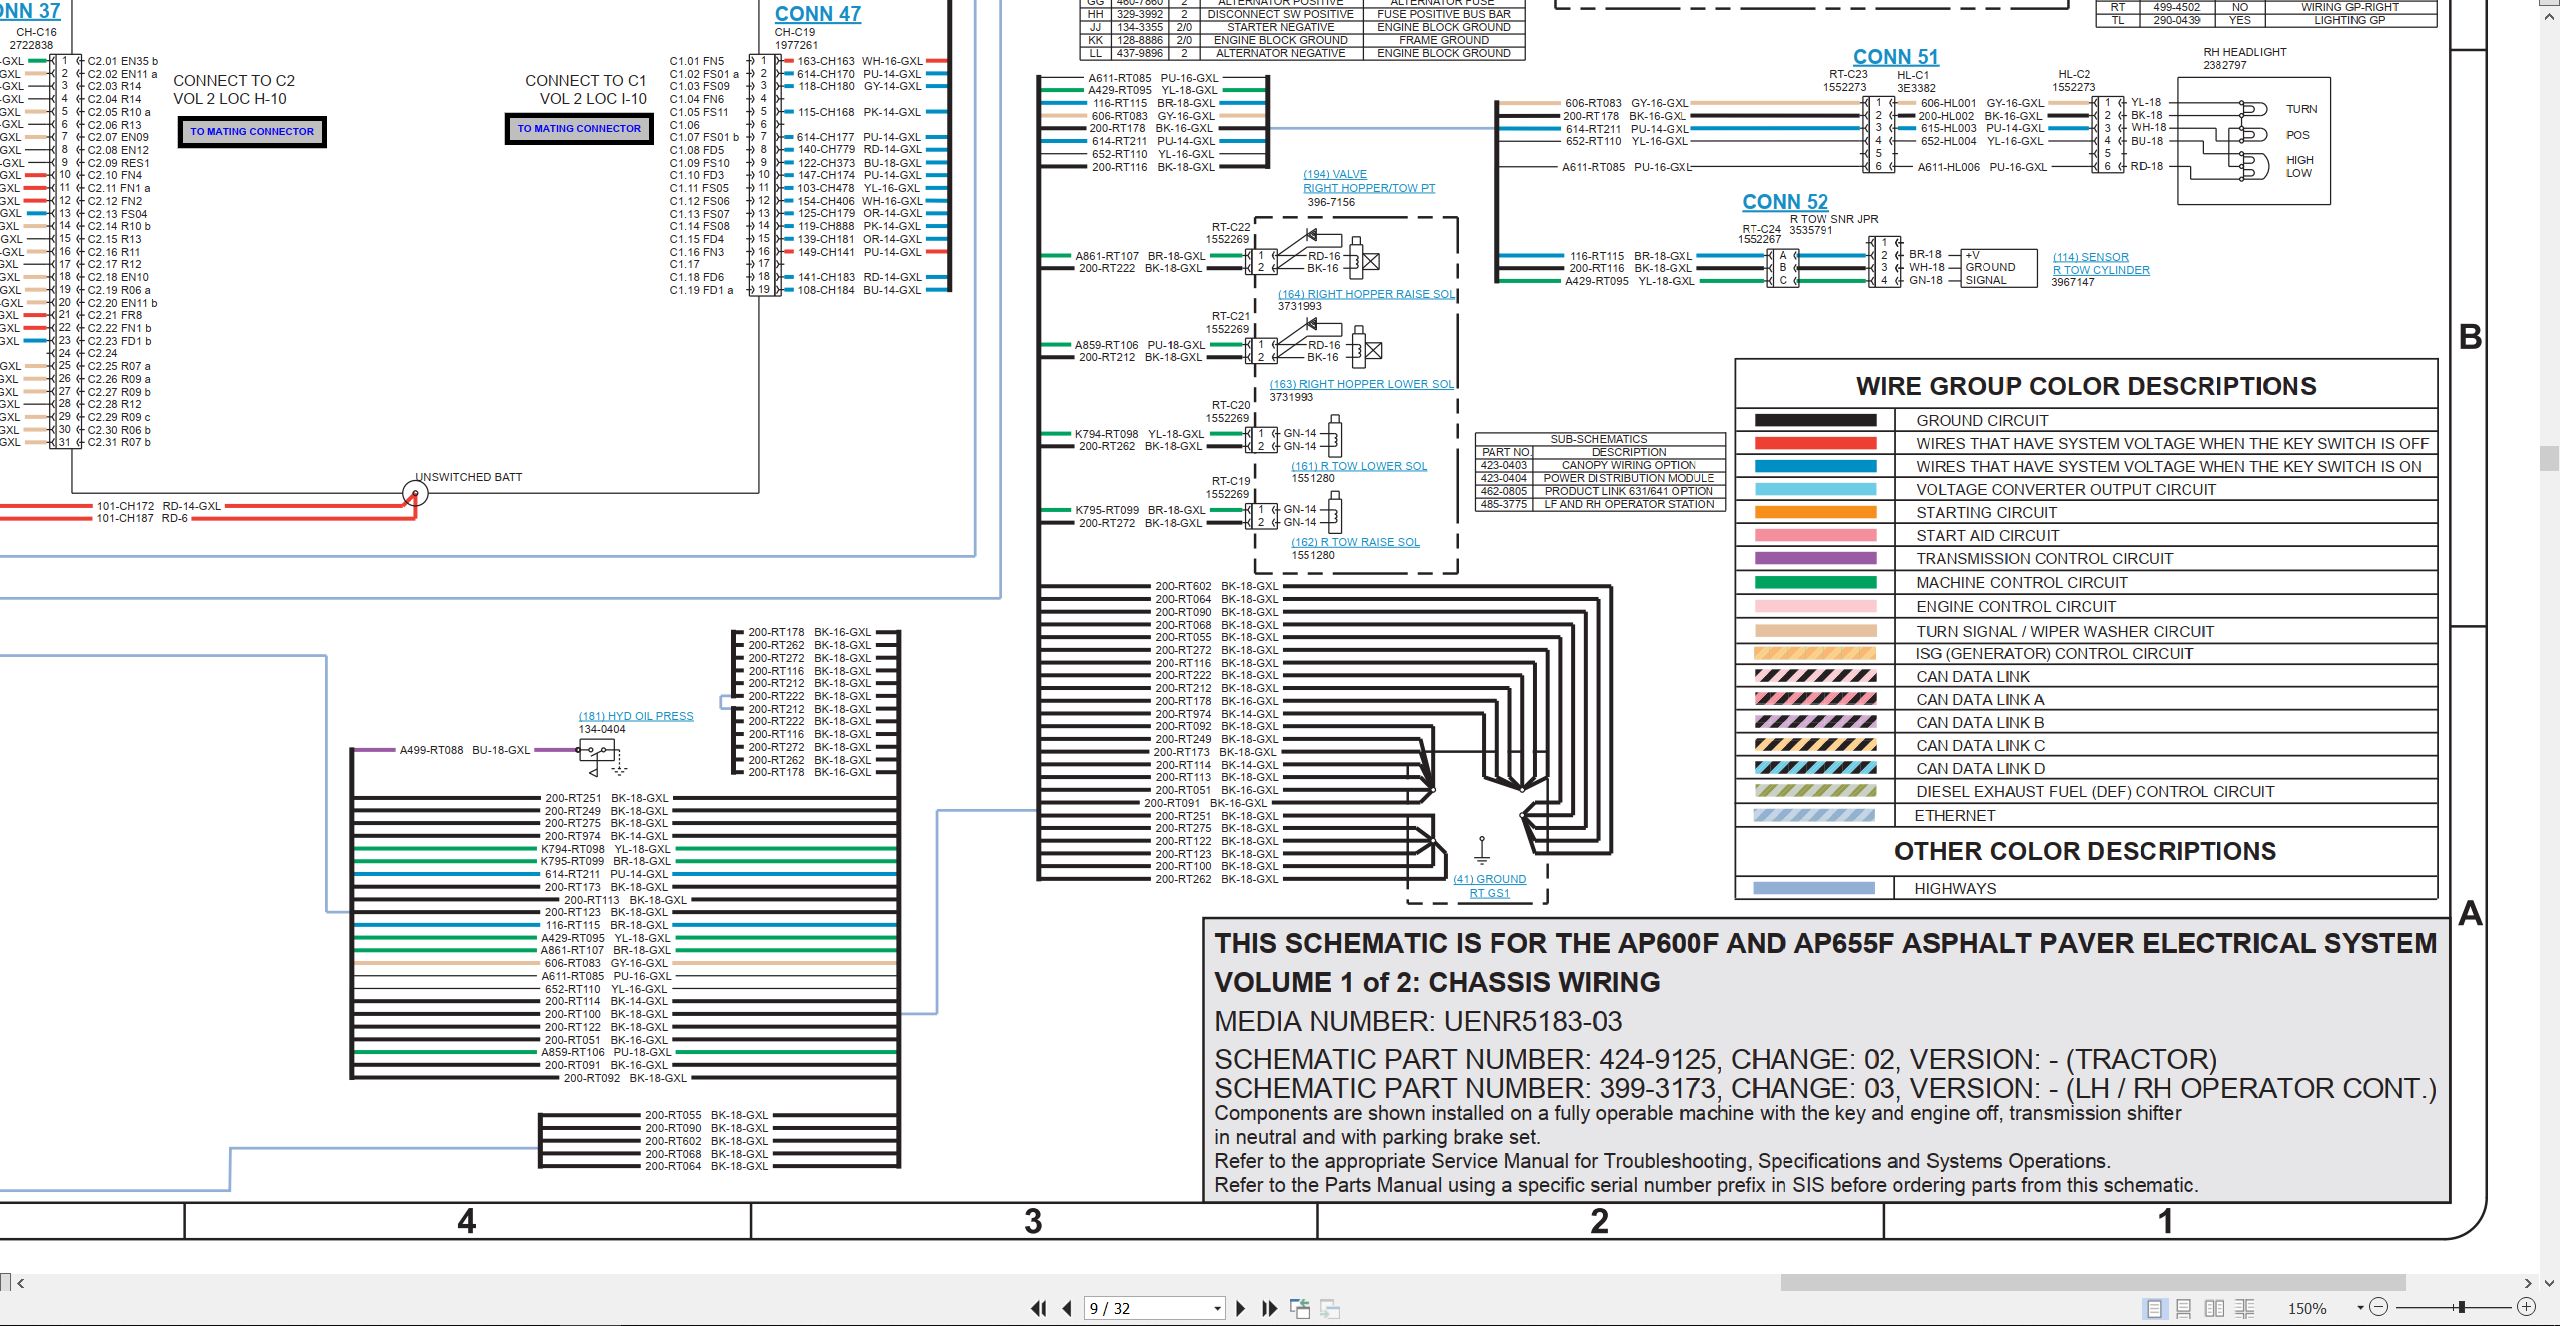Click the 'CAN DATA LINK D' legend entry
This screenshot has width=2560, height=1326.
1980,769
